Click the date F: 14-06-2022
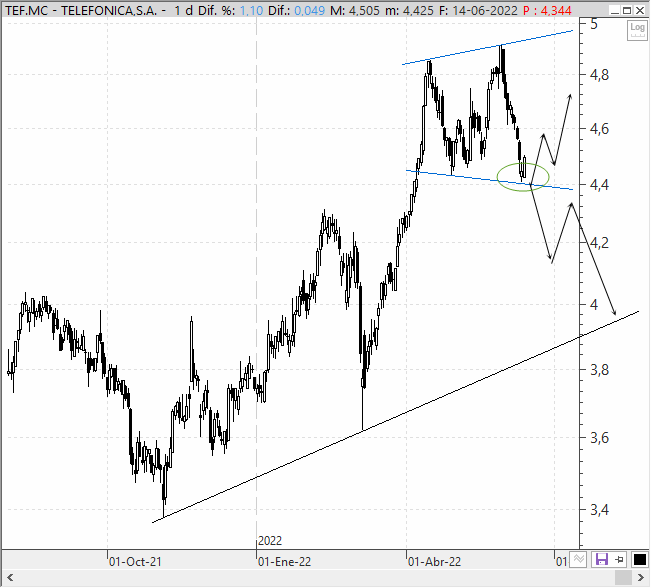Image resolution: width=651 pixels, height=588 pixels. click(x=478, y=10)
